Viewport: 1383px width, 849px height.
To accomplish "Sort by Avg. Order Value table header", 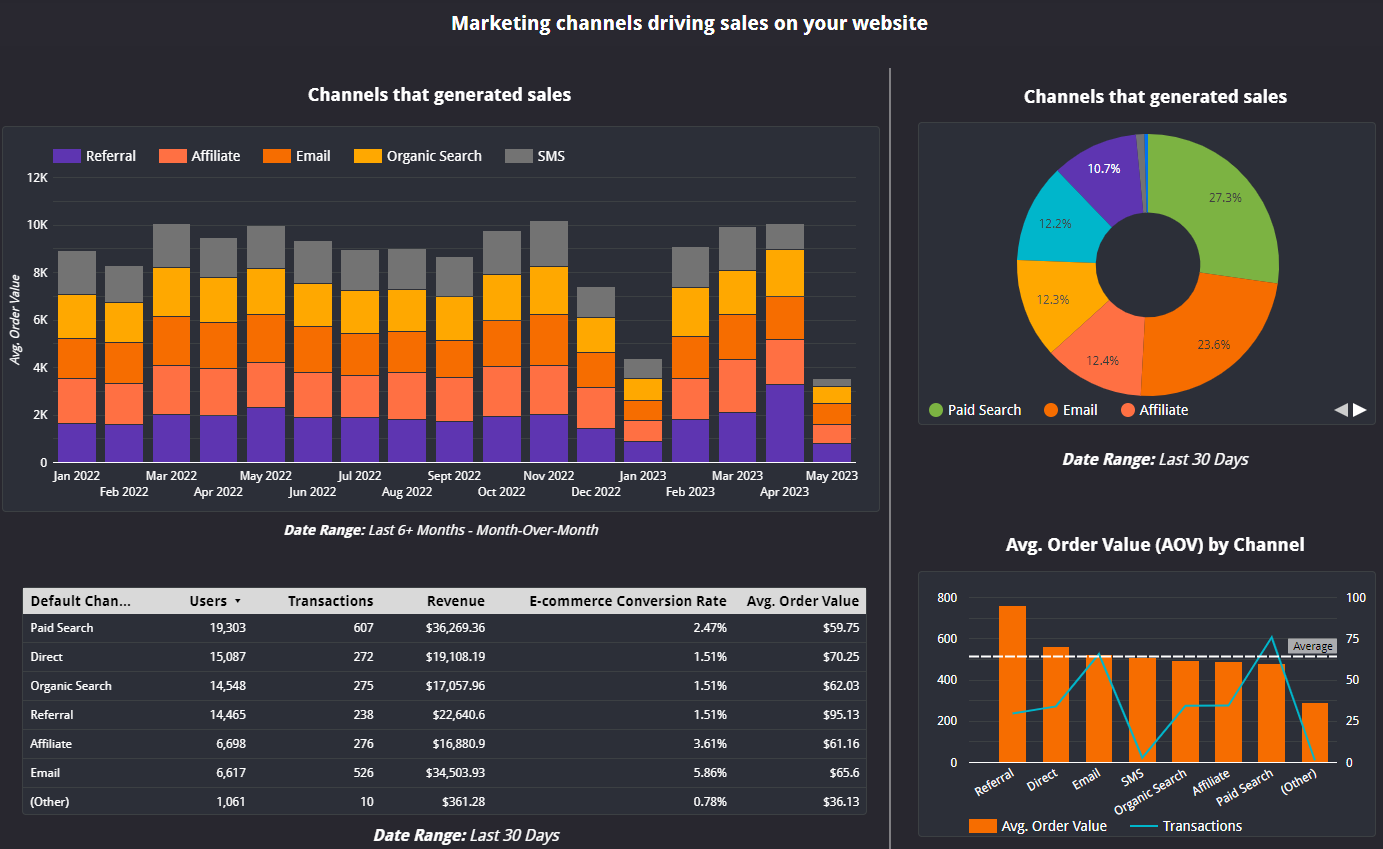I will pyautogui.click(x=803, y=601).
